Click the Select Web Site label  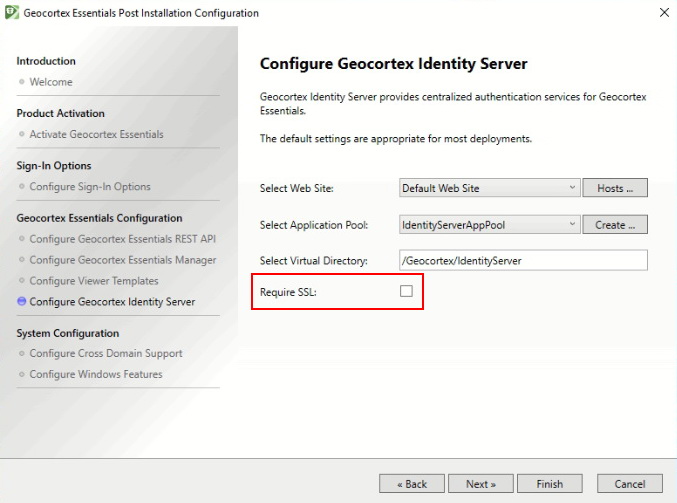(x=297, y=189)
